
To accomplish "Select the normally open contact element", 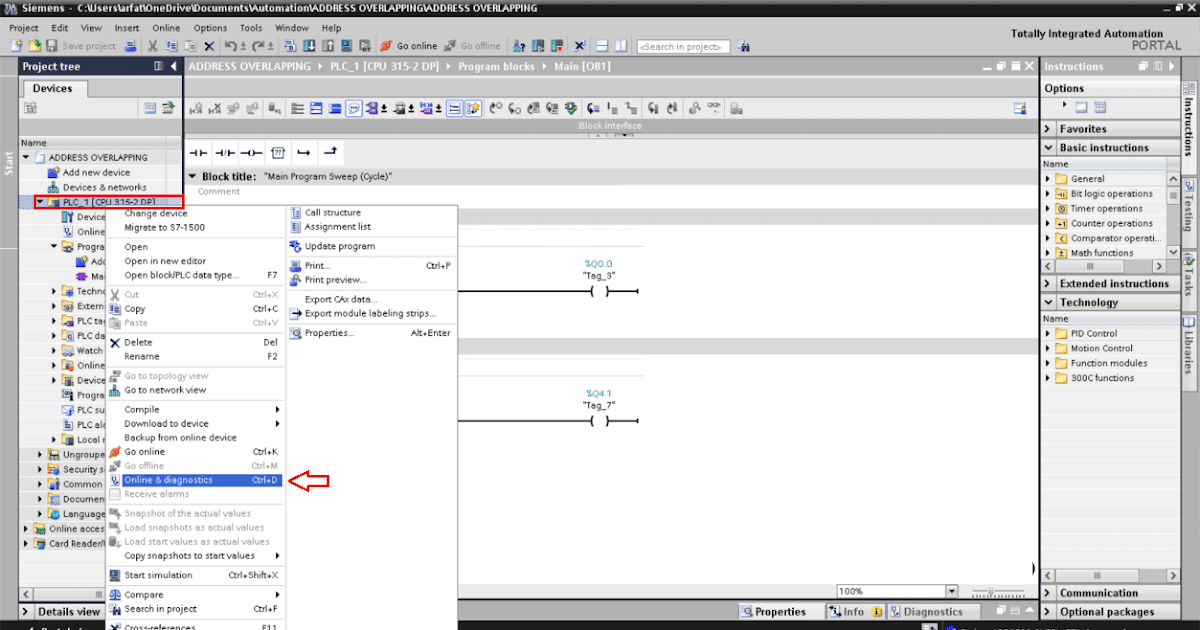I will click(197, 153).
